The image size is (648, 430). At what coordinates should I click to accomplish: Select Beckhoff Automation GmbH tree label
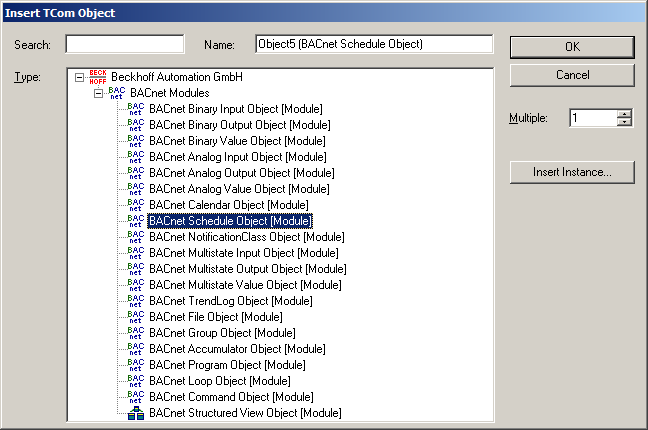coord(177,77)
